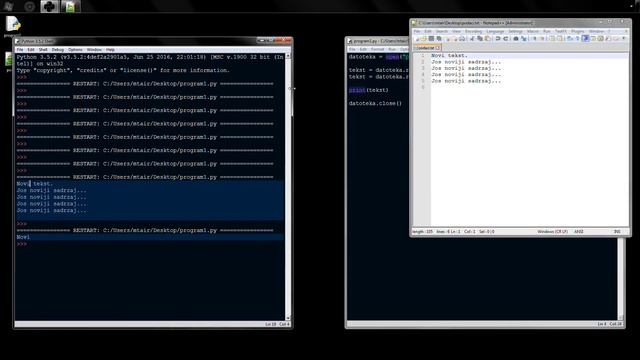Open Shell menu in Python Shell window
Viewport: 640px width, 360px height.
coord(43,49)
